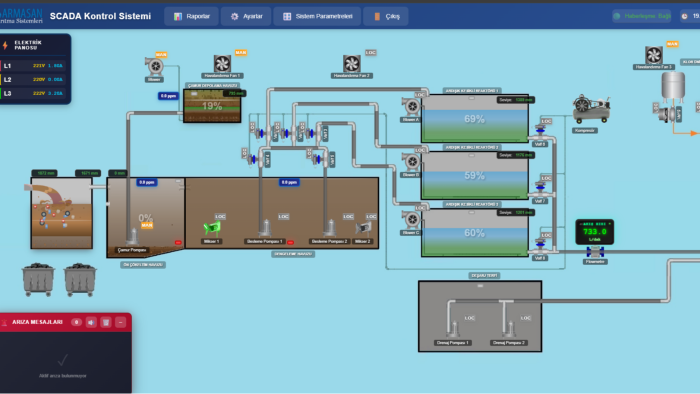700x394 pixels.
Task: Toggle LOC badge of Drenaj Pompası 2
Action: [526, 318]
